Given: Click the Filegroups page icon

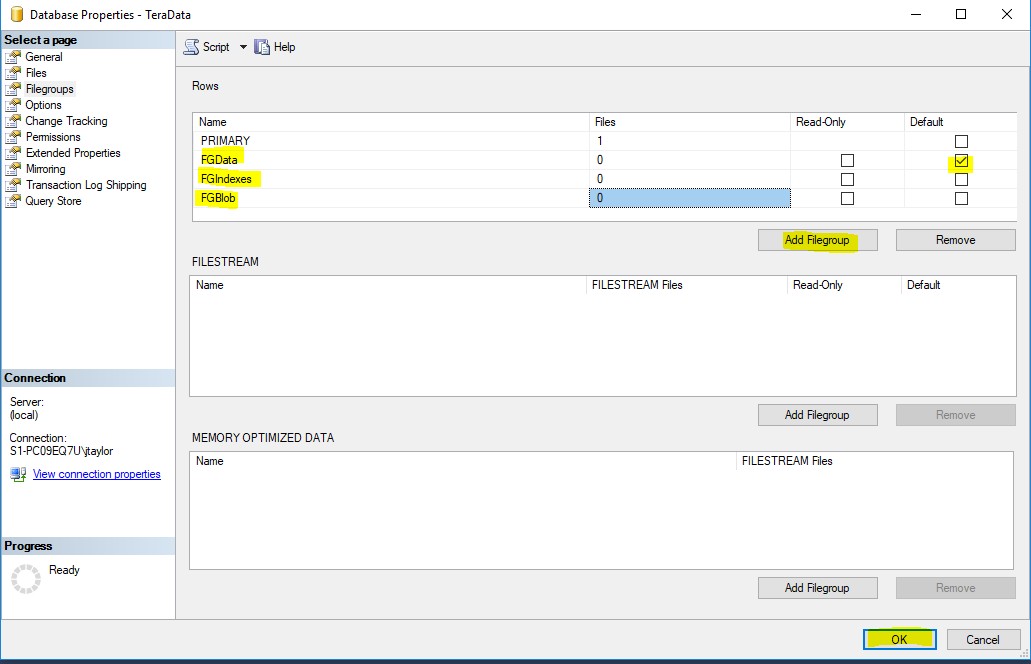Looking at the screenshot, I should tap(13, 89).
